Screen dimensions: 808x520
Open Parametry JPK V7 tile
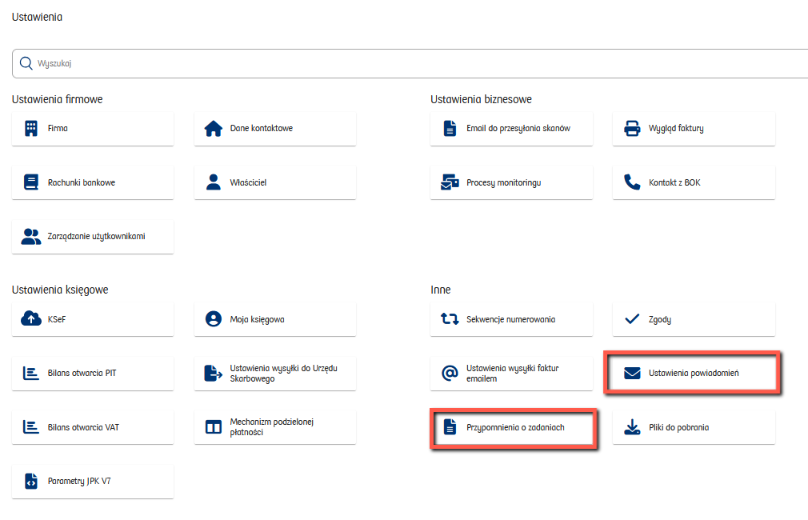(x=93, y=481)
